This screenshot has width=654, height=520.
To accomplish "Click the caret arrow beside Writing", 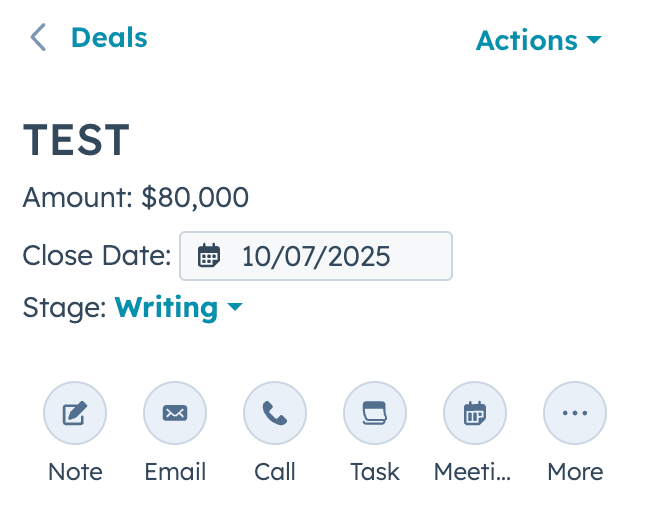I will (x=235, y=308).
